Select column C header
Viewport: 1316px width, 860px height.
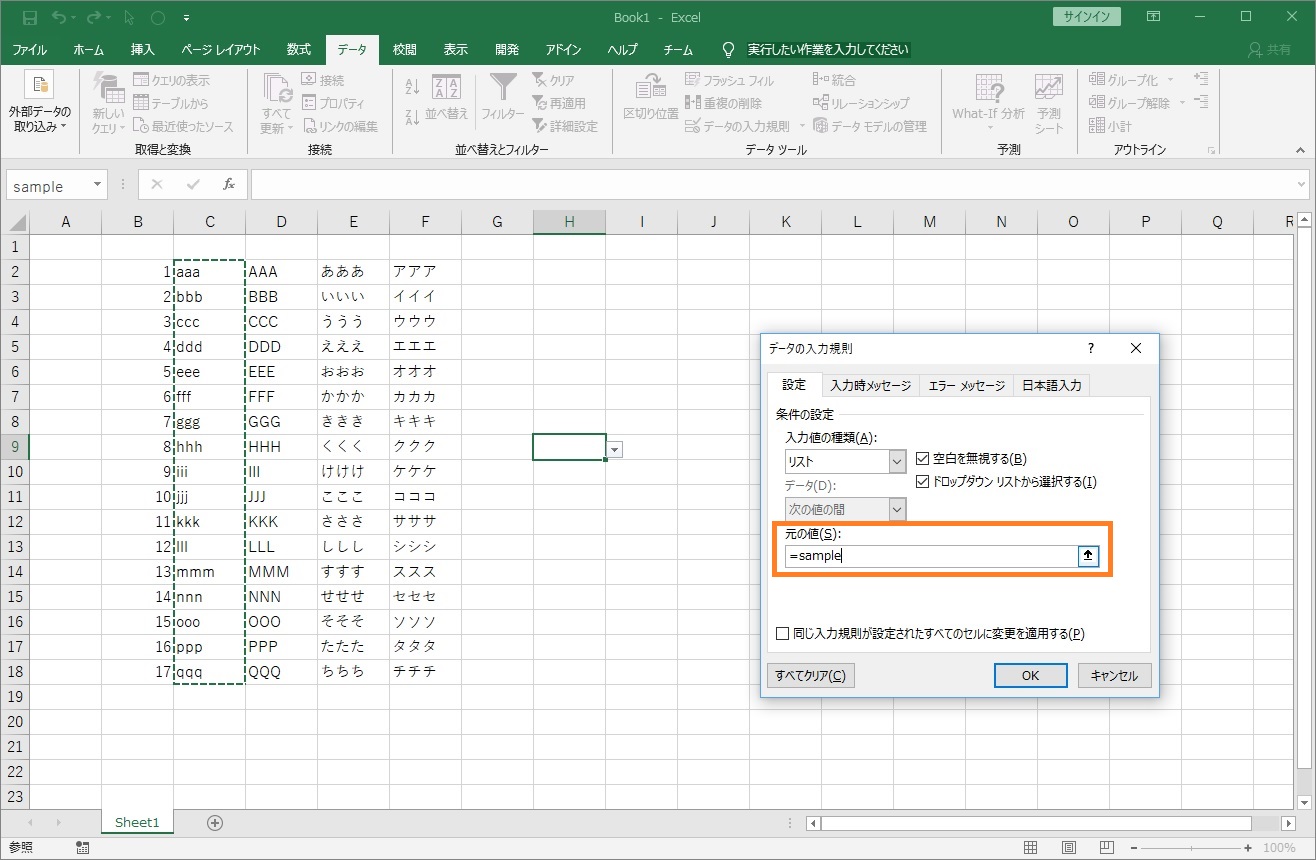click(209, 222)
